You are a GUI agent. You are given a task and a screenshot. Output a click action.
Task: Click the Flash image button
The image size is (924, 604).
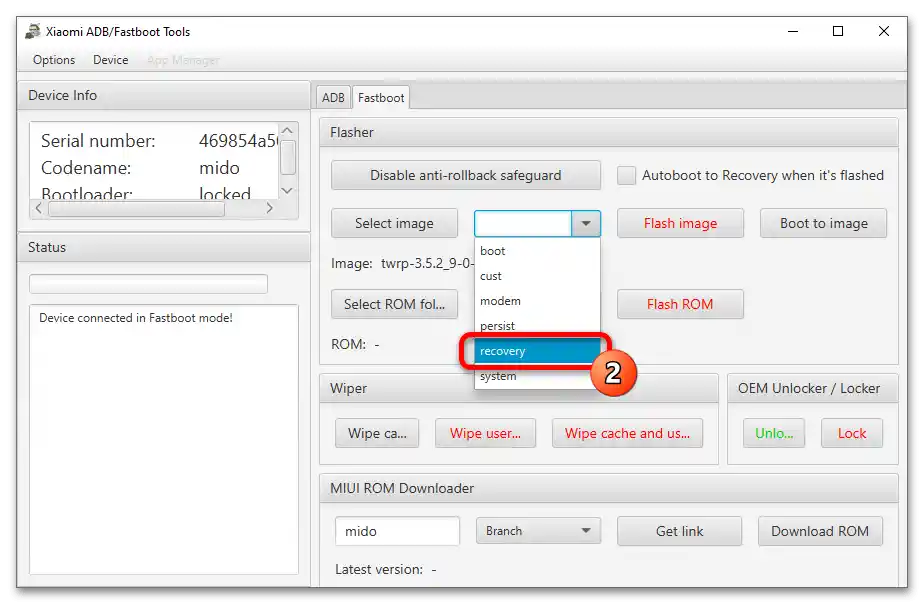(x=680, y=223)
